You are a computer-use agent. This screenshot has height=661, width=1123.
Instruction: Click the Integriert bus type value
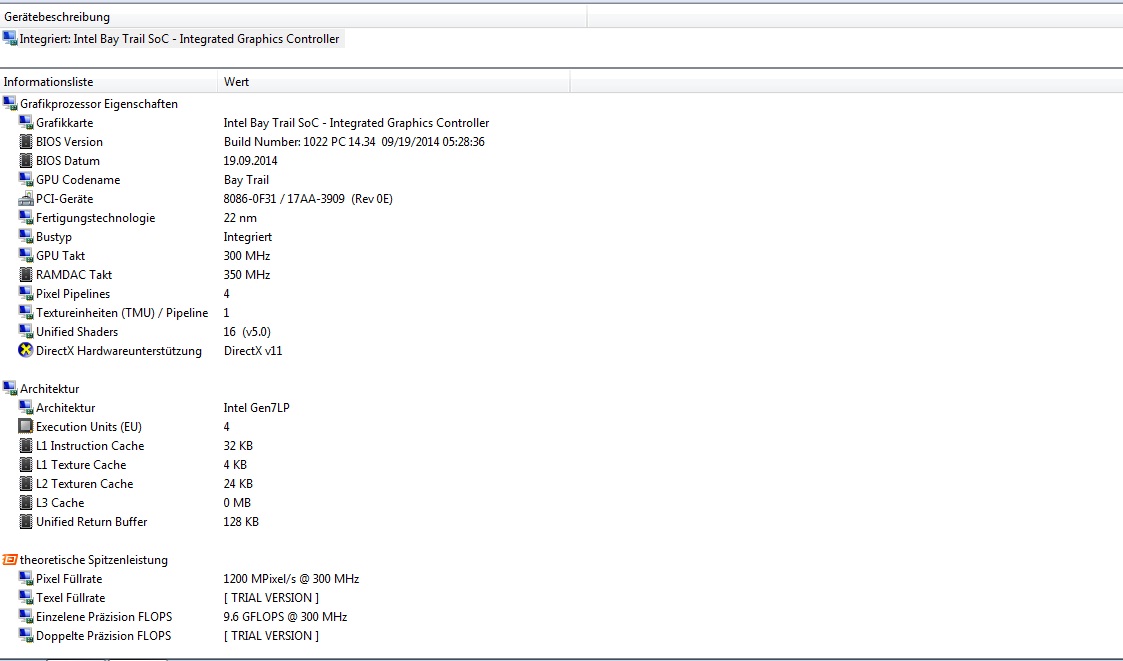point(248,236)
